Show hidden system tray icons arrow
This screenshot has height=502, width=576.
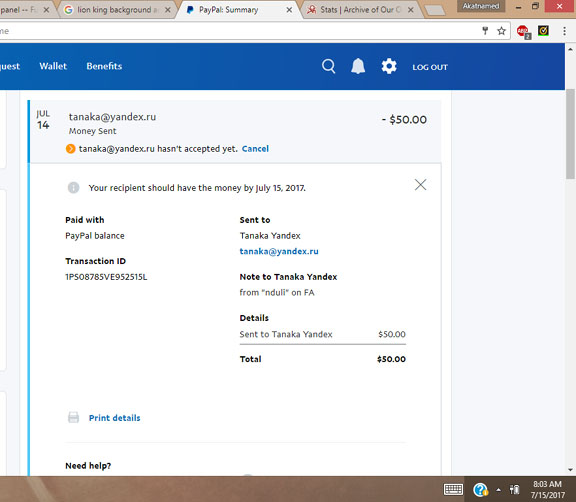click(x=498, y=490)
